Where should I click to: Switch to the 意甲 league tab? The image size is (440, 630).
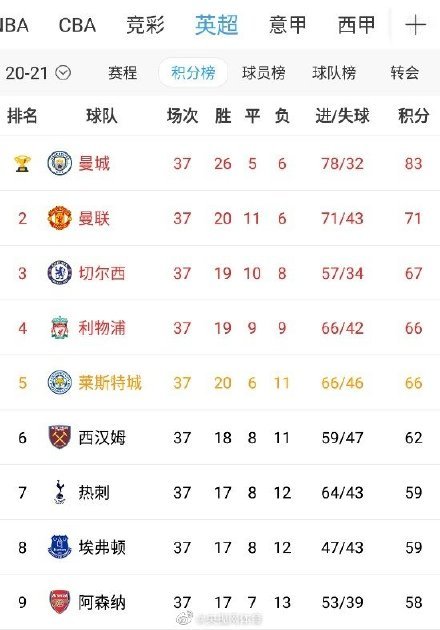(x=287, y=25)
